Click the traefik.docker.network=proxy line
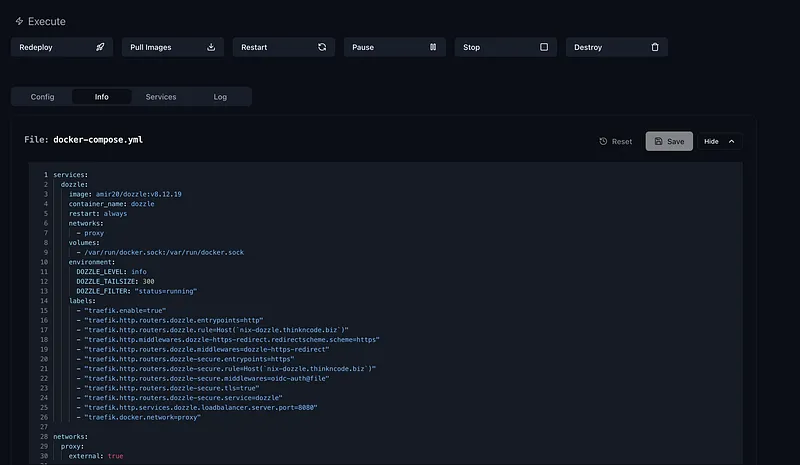 pyautogui.click(x=138, y=417)
